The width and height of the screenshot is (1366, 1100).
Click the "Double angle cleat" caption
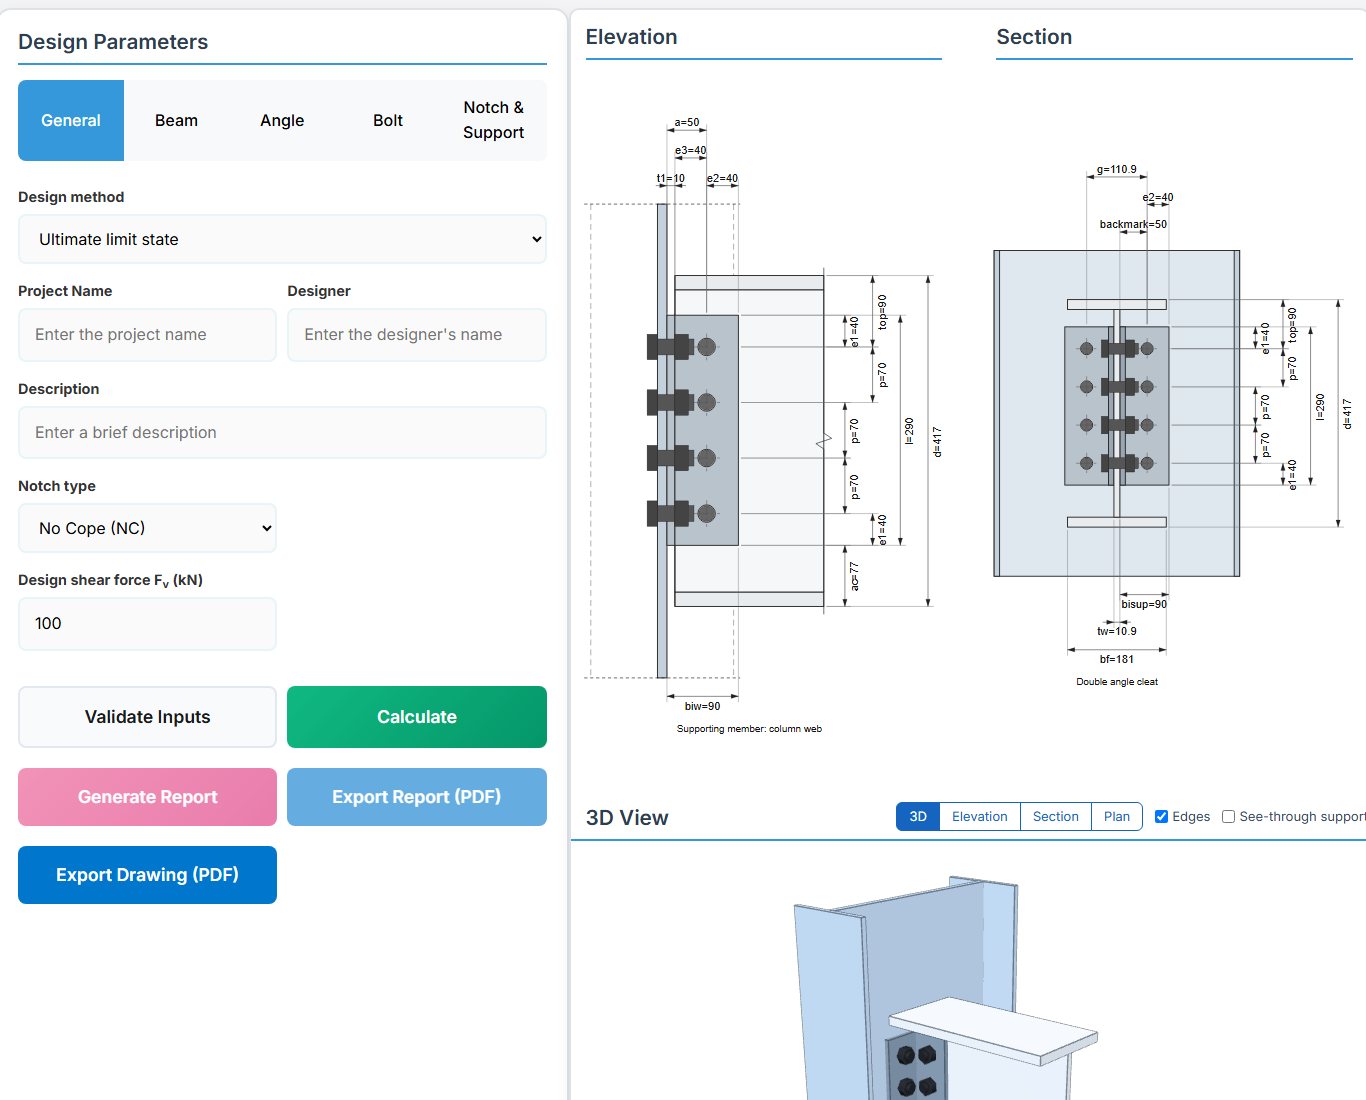point(1117,682)
